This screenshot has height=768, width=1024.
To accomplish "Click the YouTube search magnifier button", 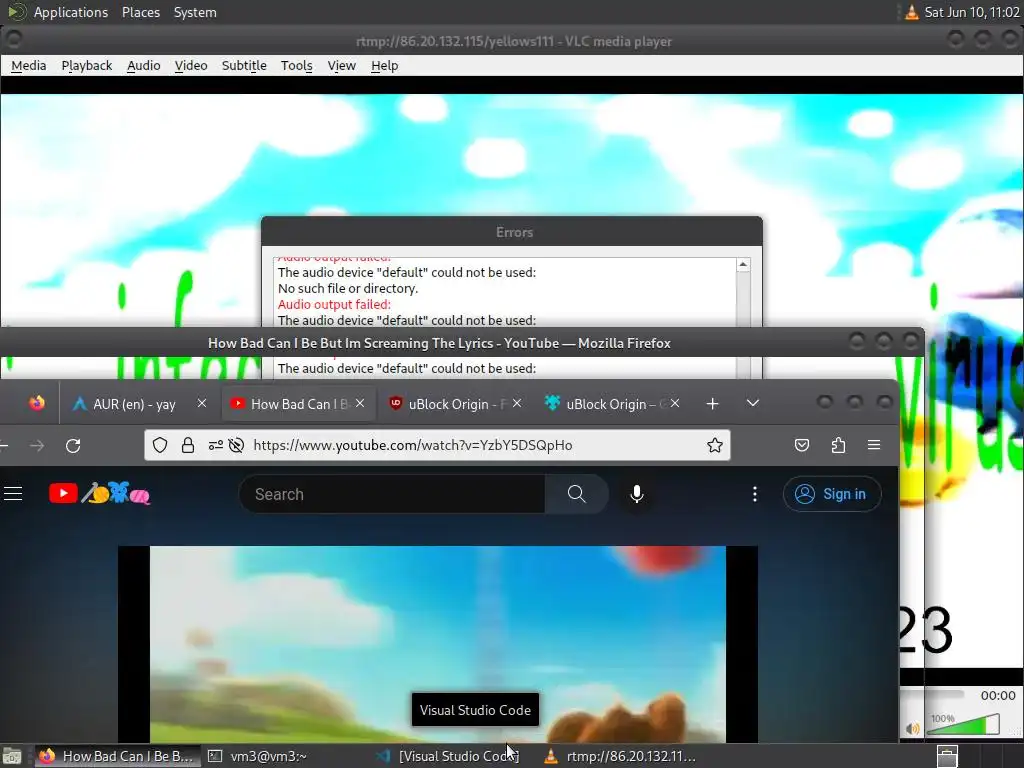I will point(577,494).
